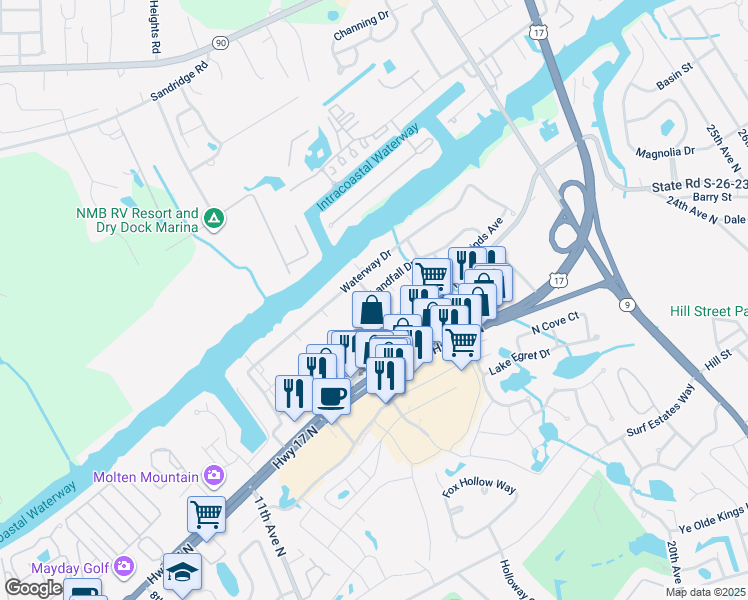Select the Molten Mountain camera marker
Viewport: 748px width, 600px height.
[214, 476]
